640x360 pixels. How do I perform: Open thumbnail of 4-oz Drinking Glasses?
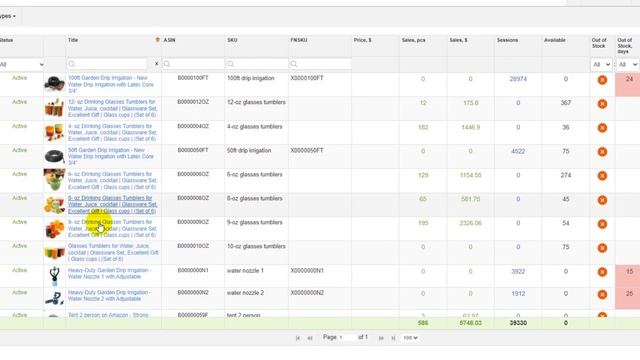pos(54,132)
